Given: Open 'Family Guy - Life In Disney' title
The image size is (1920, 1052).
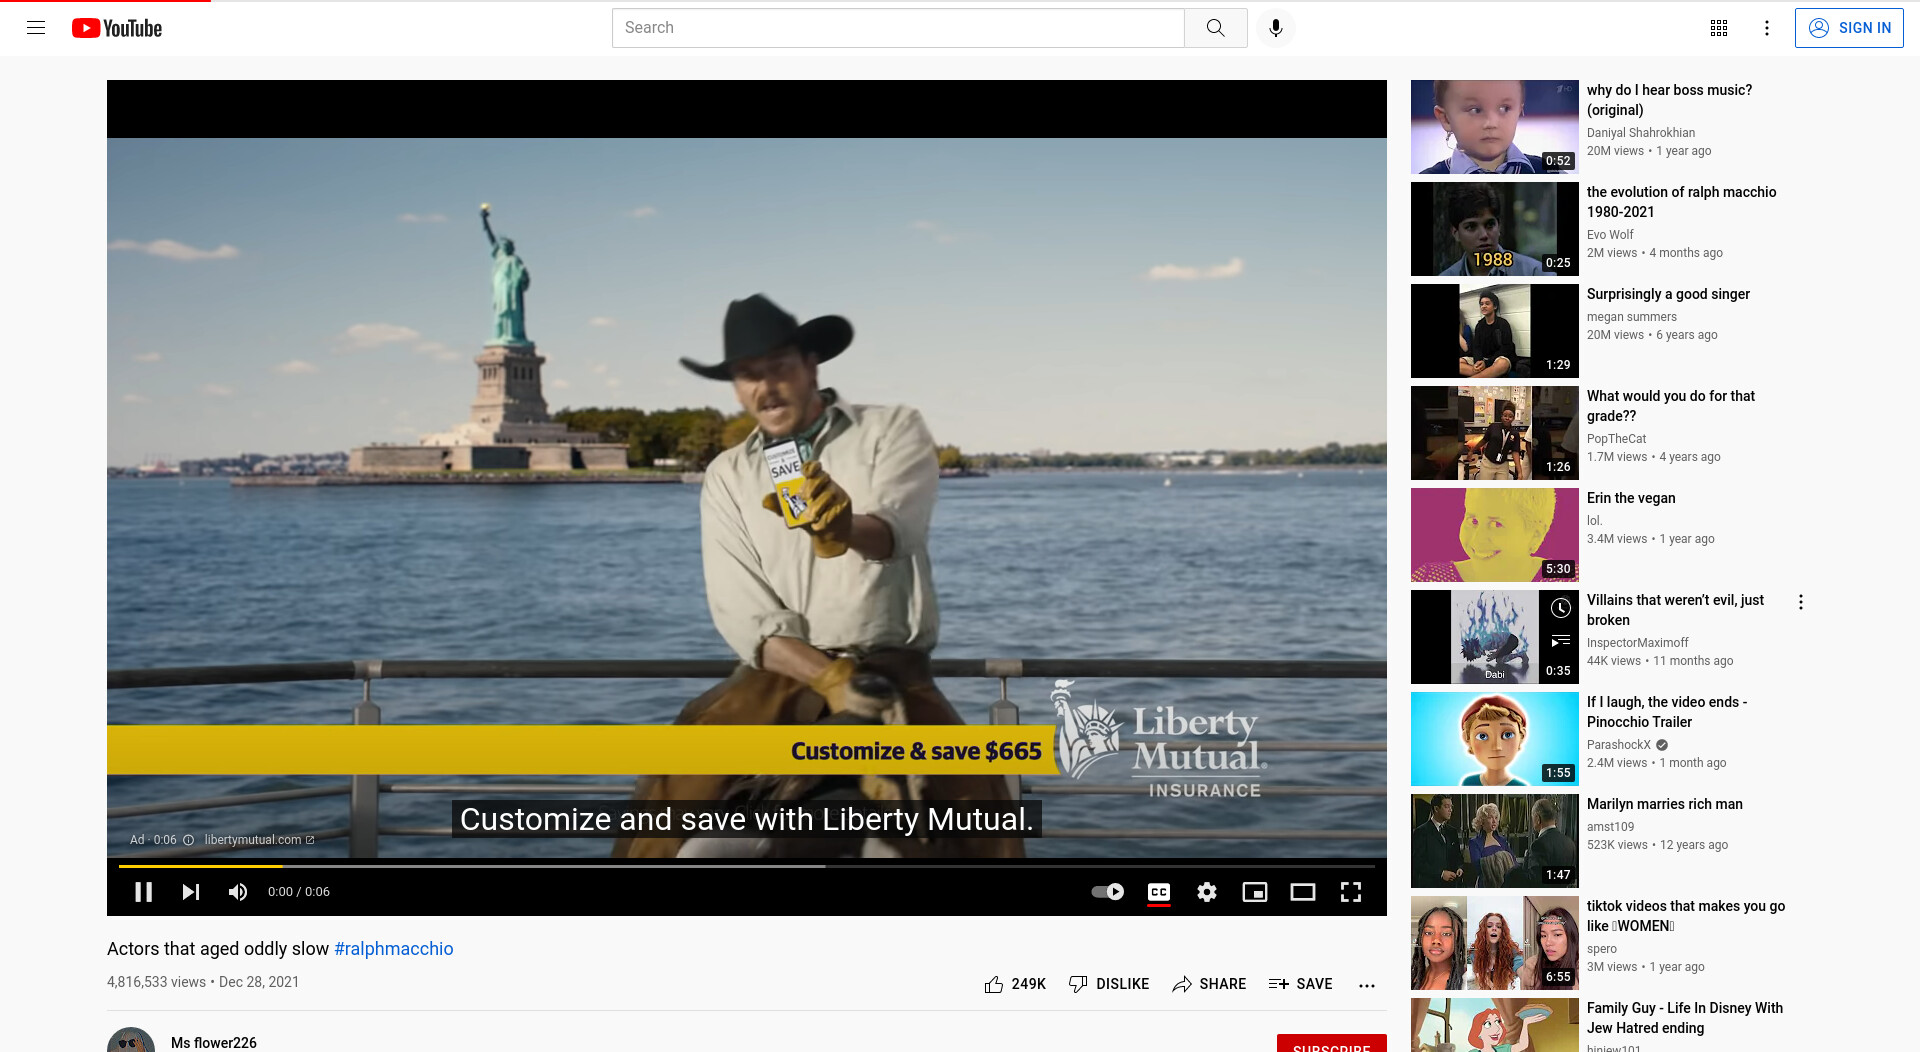Looking at the screenshot, I should click(x=1684, y=1018).
